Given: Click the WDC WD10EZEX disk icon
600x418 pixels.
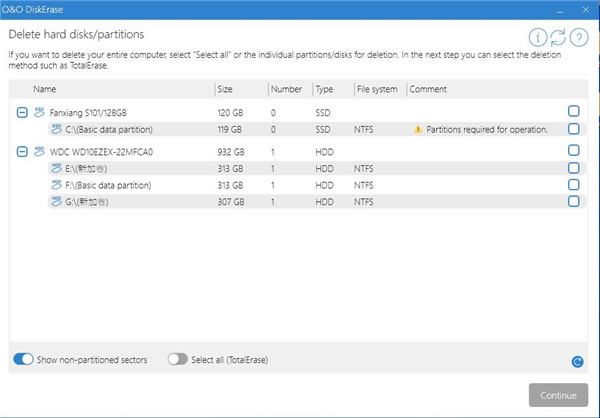Looking at the screenshot, I should (40, 151).
